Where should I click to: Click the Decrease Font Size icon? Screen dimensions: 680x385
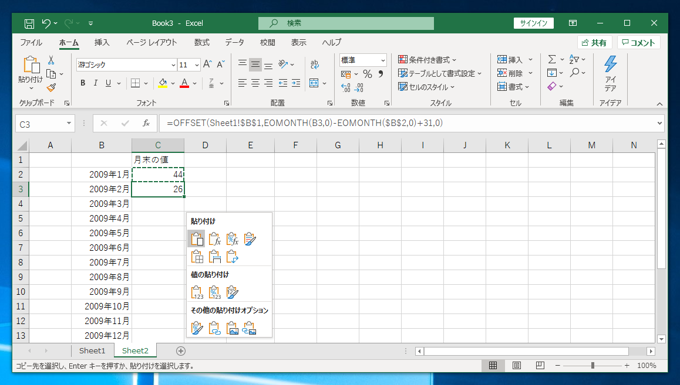pyautogui.click(x=221, y=65)
